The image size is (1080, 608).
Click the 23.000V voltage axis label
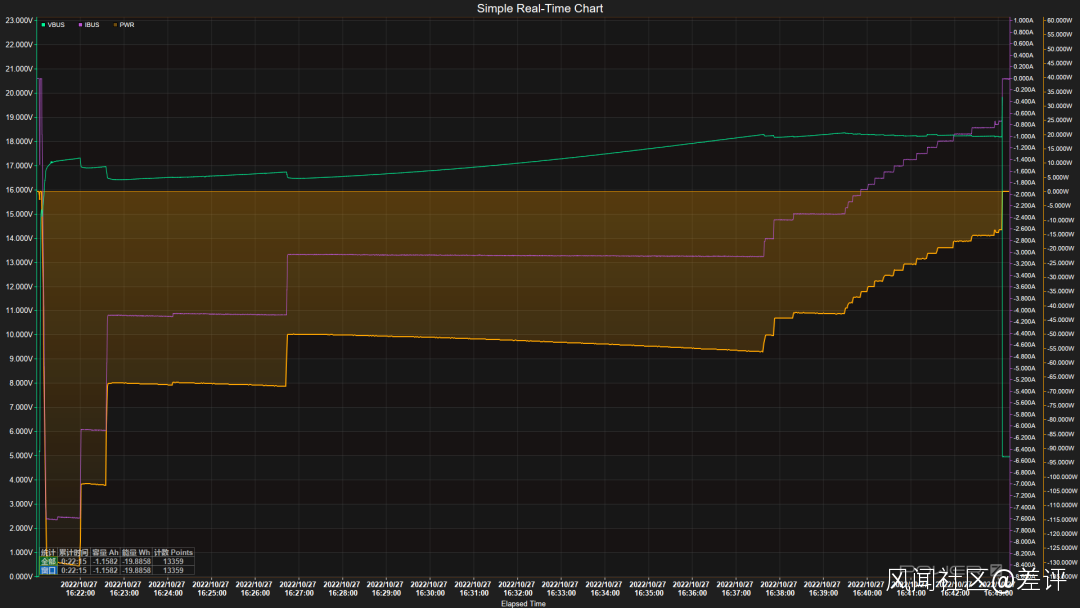(x=19, y=21)
